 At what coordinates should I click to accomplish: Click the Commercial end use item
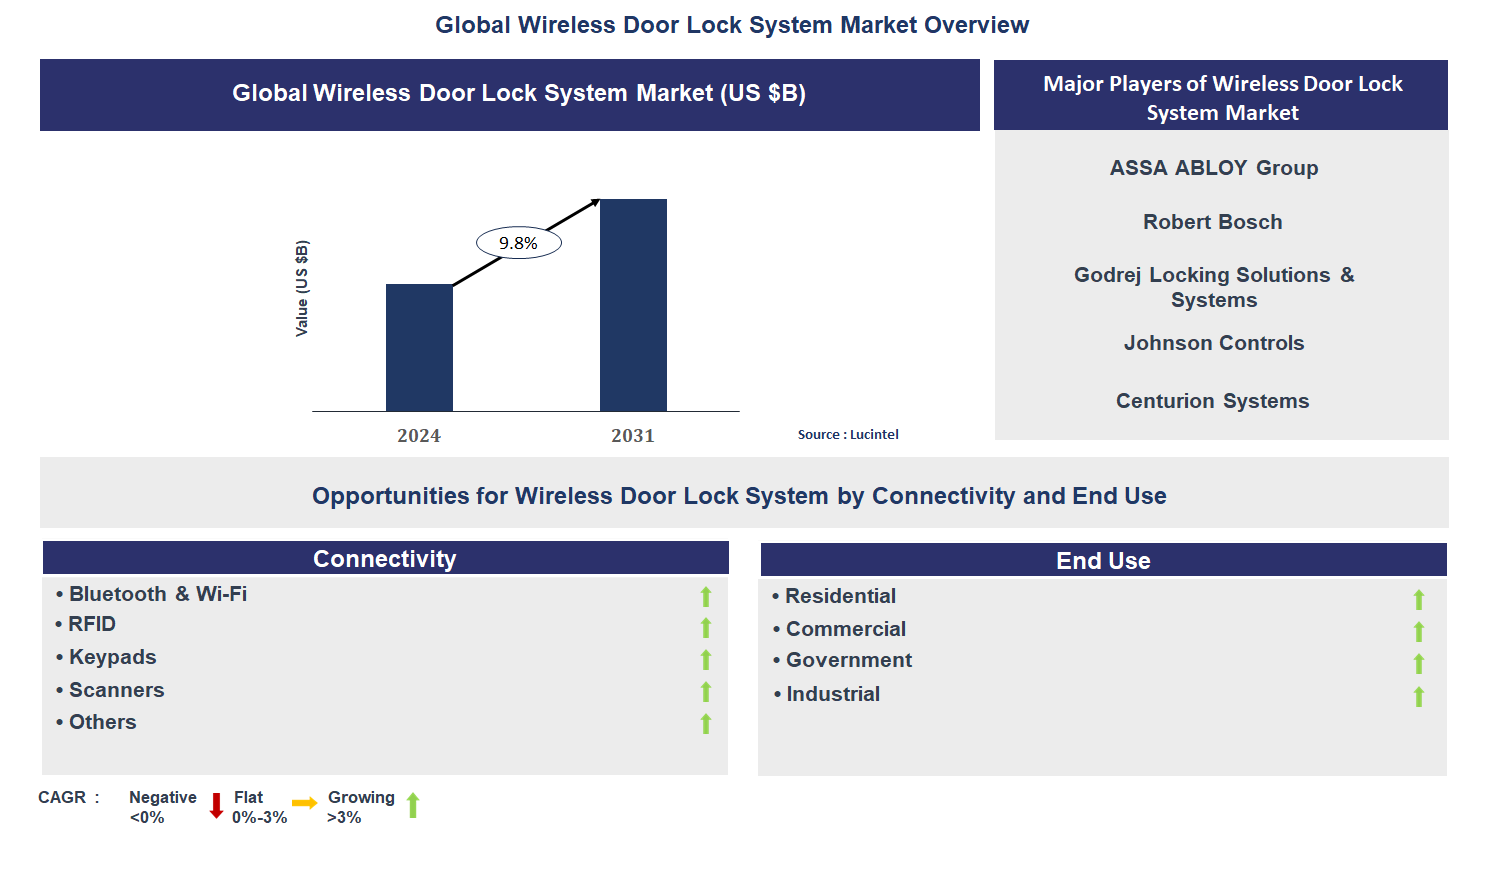[845, 629]
